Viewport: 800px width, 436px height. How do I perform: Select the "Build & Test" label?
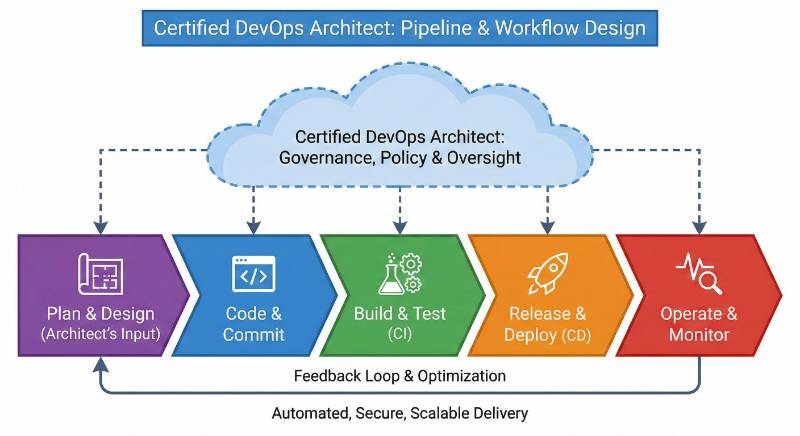click(x=399, y=313)
